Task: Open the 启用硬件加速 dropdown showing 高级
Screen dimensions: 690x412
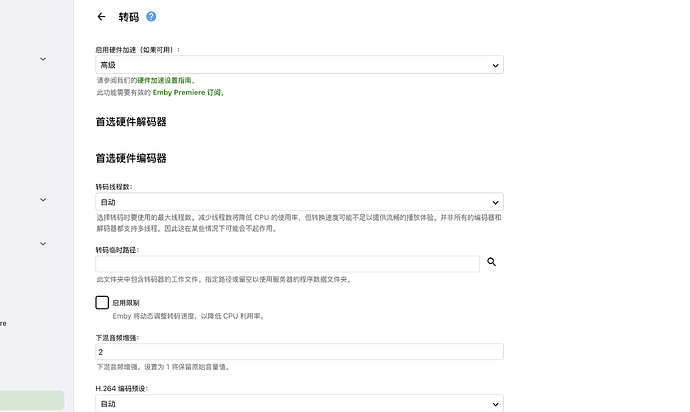Action: (299, 65)
